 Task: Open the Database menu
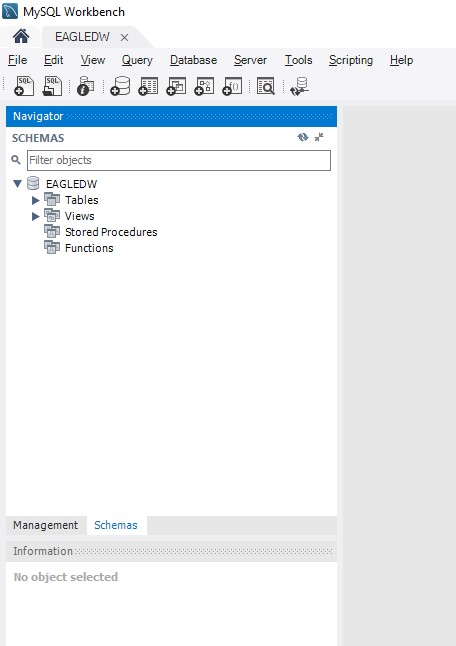tap(194, 60)
